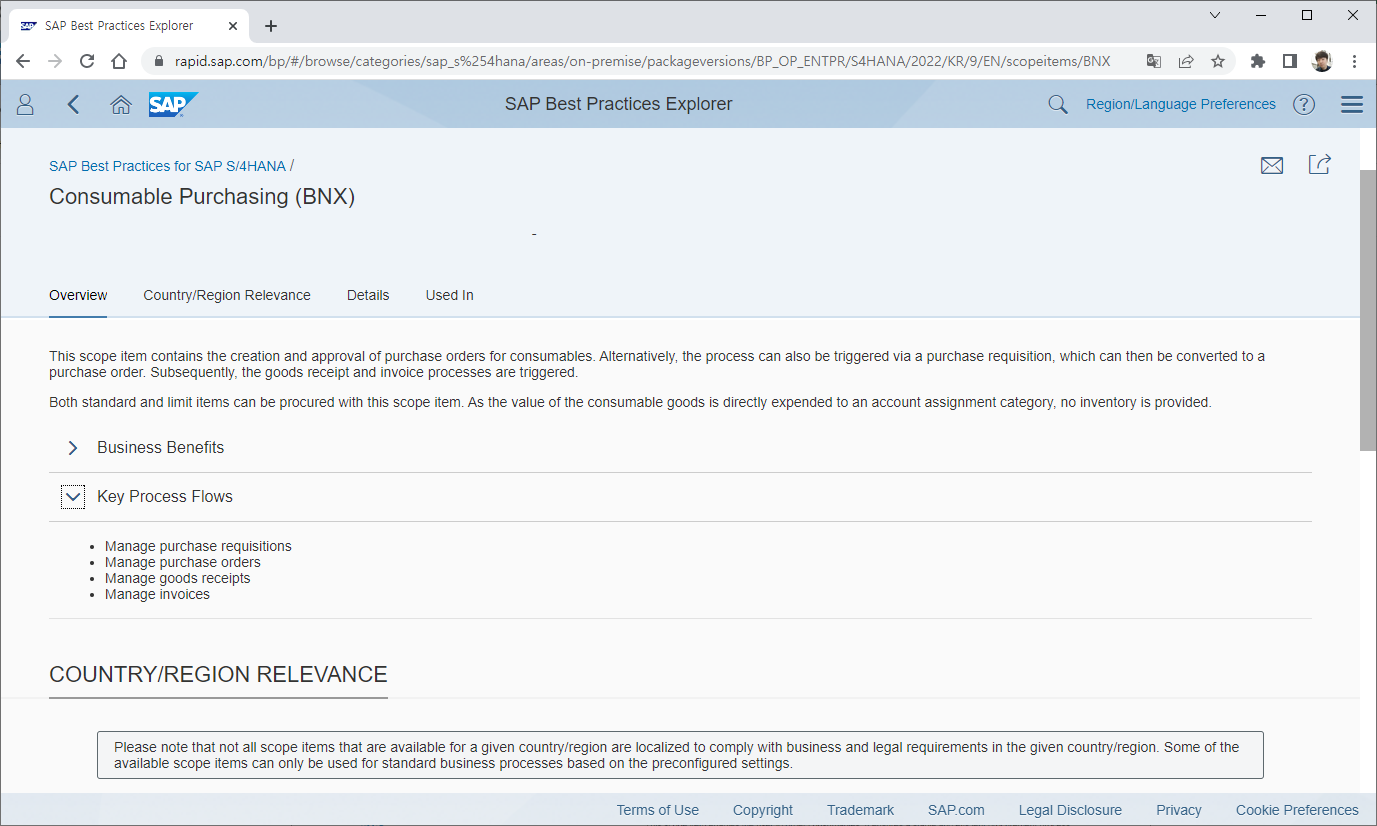Share the page via share icon
The height and width of the screenshot is (826, 1377).
1320,164
